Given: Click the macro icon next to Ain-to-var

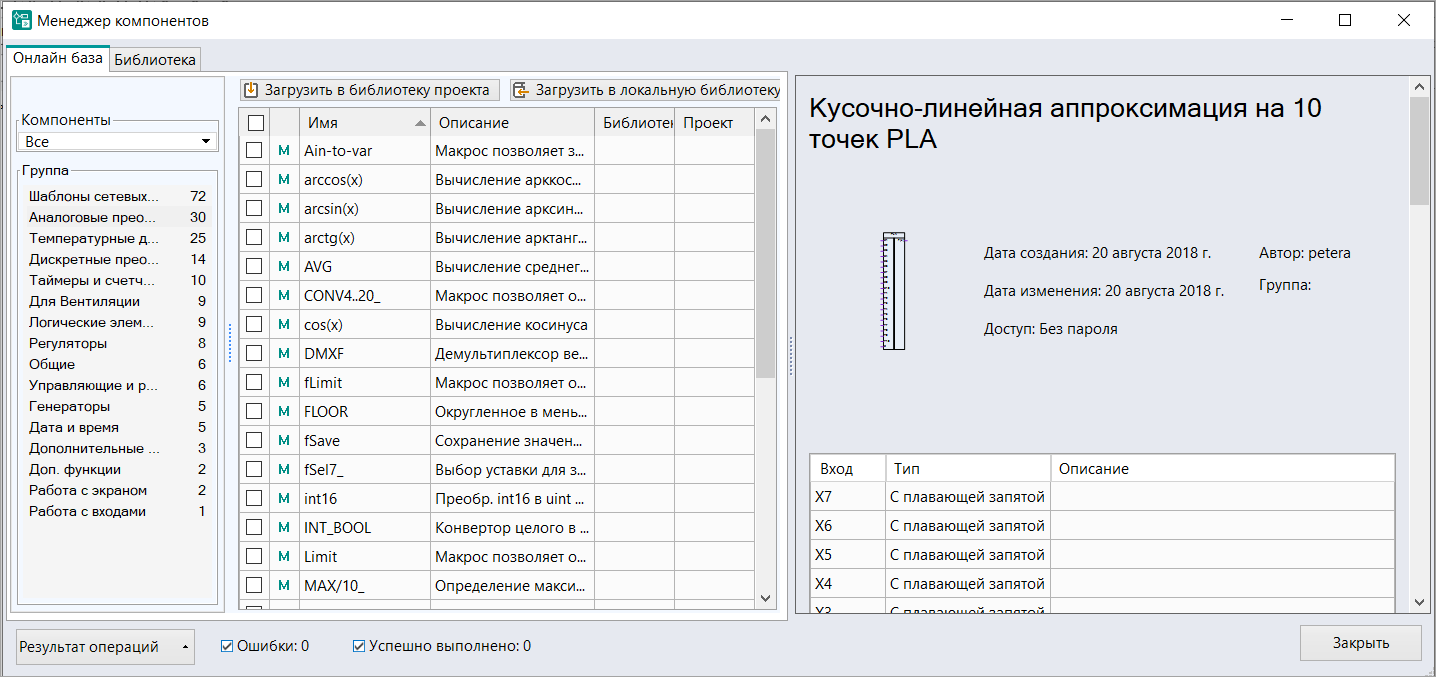Looking at the screenshot, I should (283, 150).
